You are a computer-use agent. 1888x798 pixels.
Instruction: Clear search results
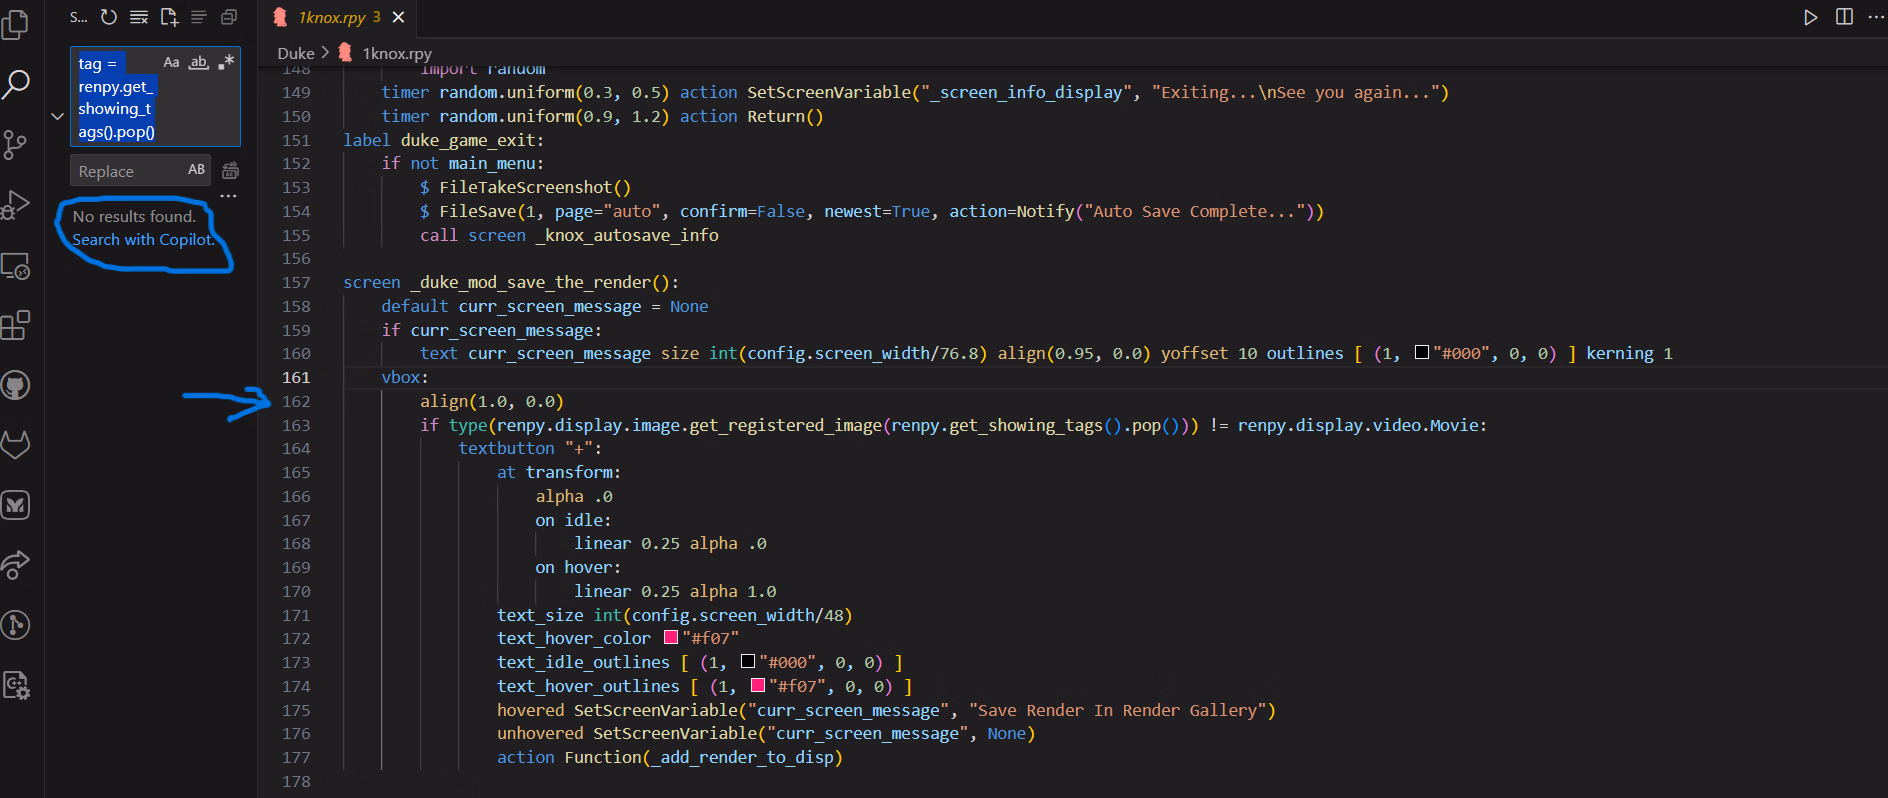tap(139, 17)
